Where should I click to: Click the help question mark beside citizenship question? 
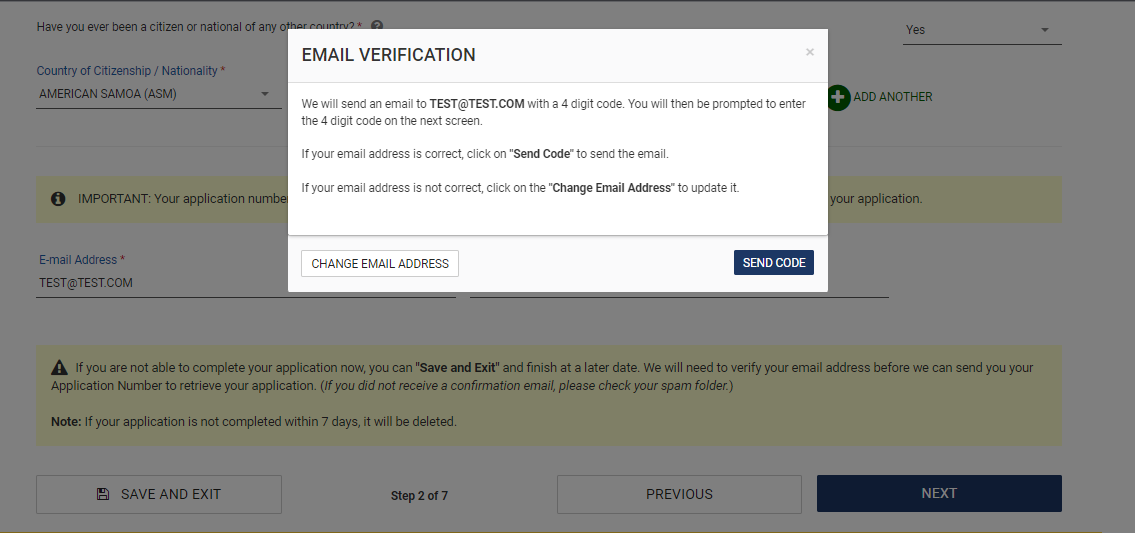tap(377, 27)
